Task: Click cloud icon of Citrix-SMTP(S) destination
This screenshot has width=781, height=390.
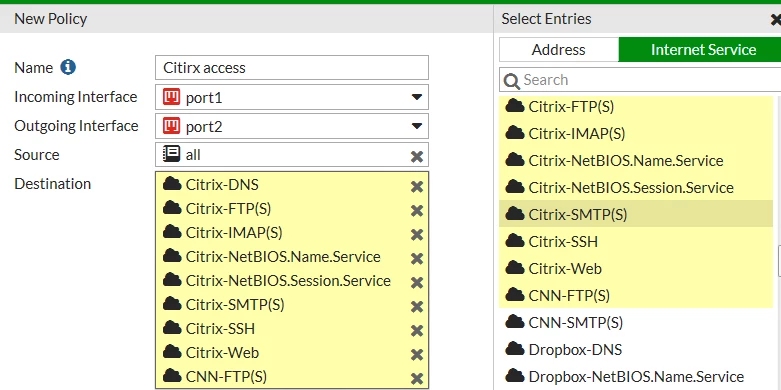Action: tap(172, 304)
